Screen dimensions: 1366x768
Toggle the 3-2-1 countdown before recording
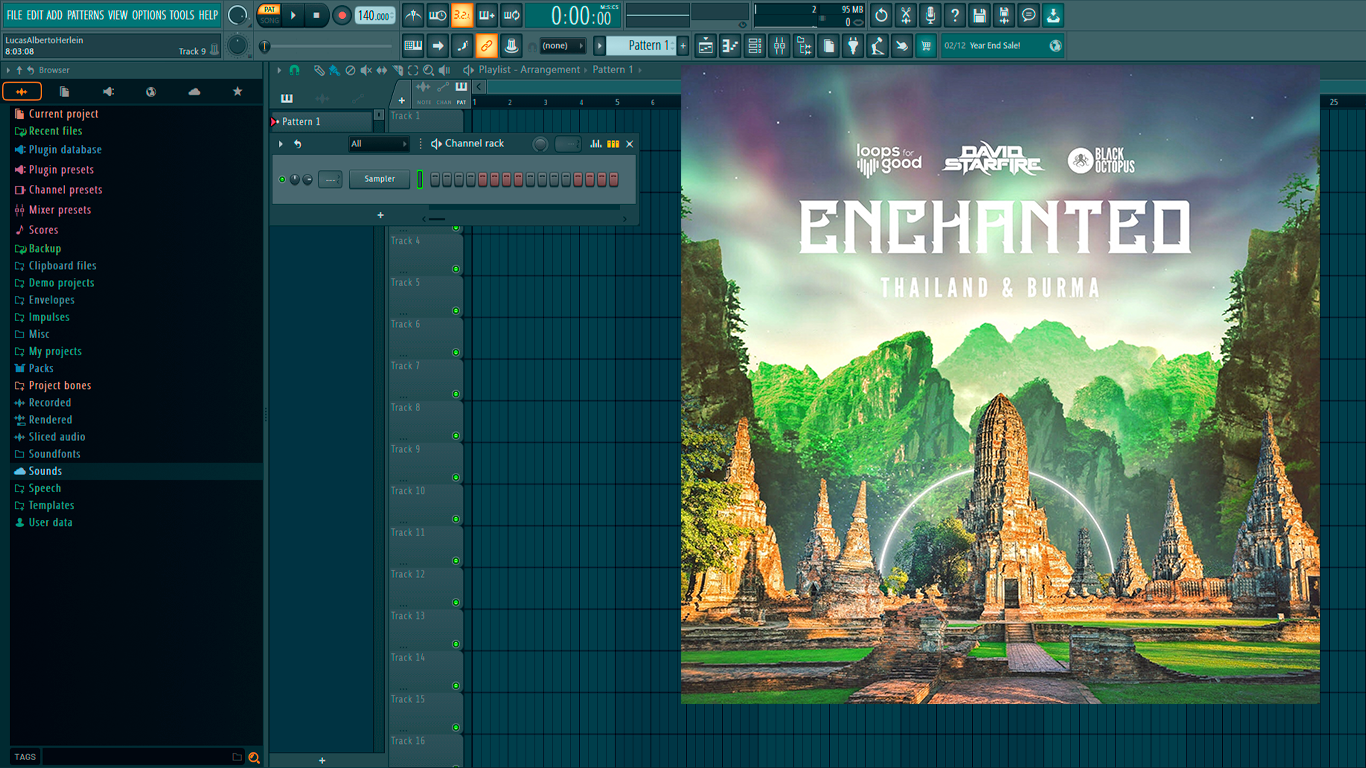pyautogui.click(x=461, y=15)
